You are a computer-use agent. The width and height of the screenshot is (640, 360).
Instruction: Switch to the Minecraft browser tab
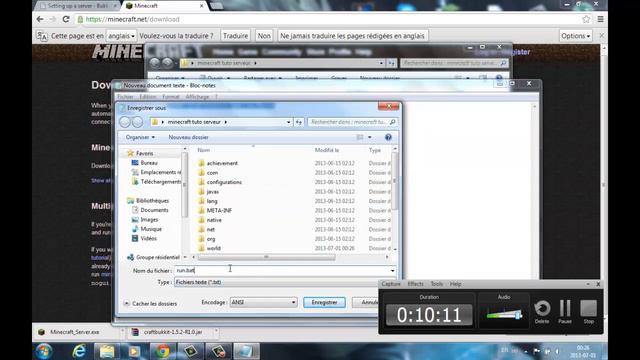(163, 6)
